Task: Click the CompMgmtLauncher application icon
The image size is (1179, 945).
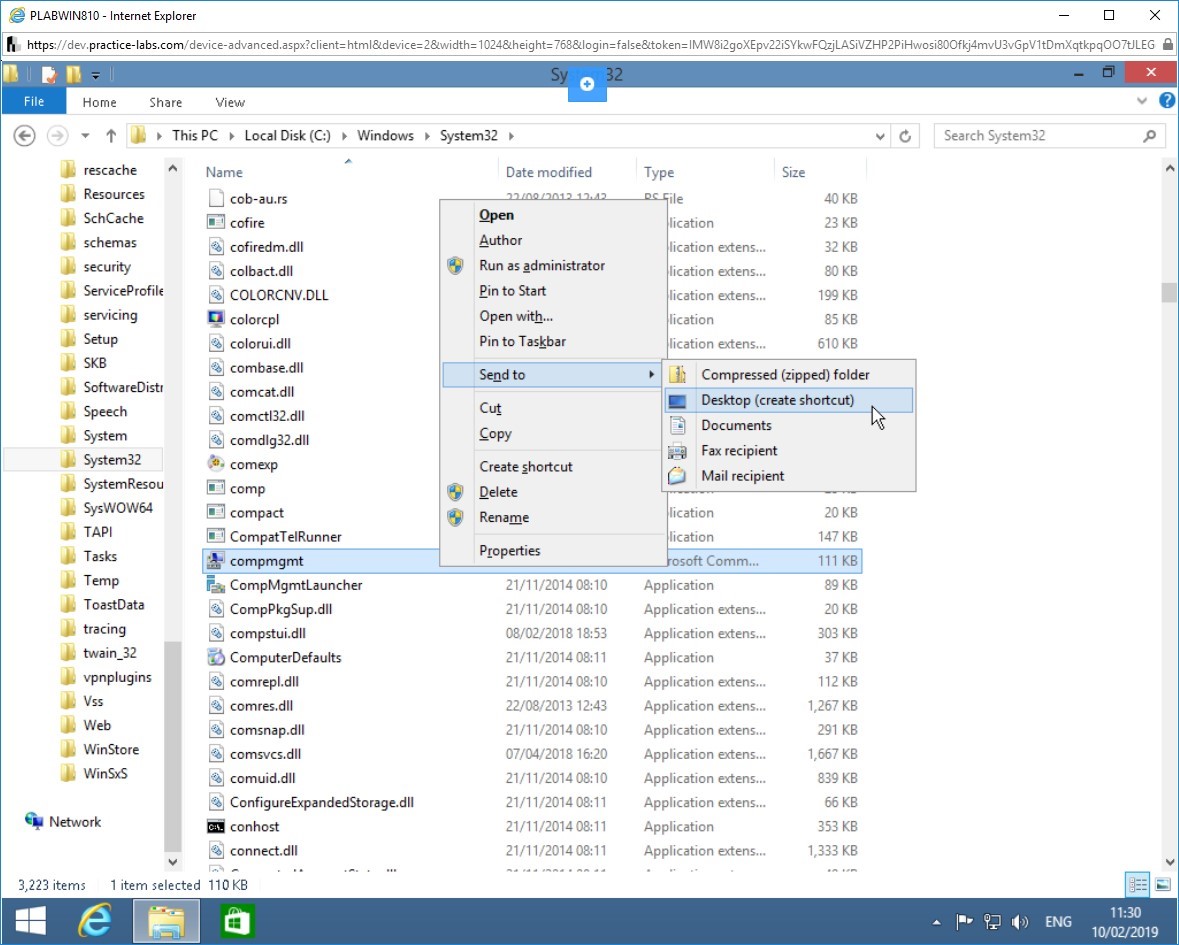Action: click(x=216, y=585)
